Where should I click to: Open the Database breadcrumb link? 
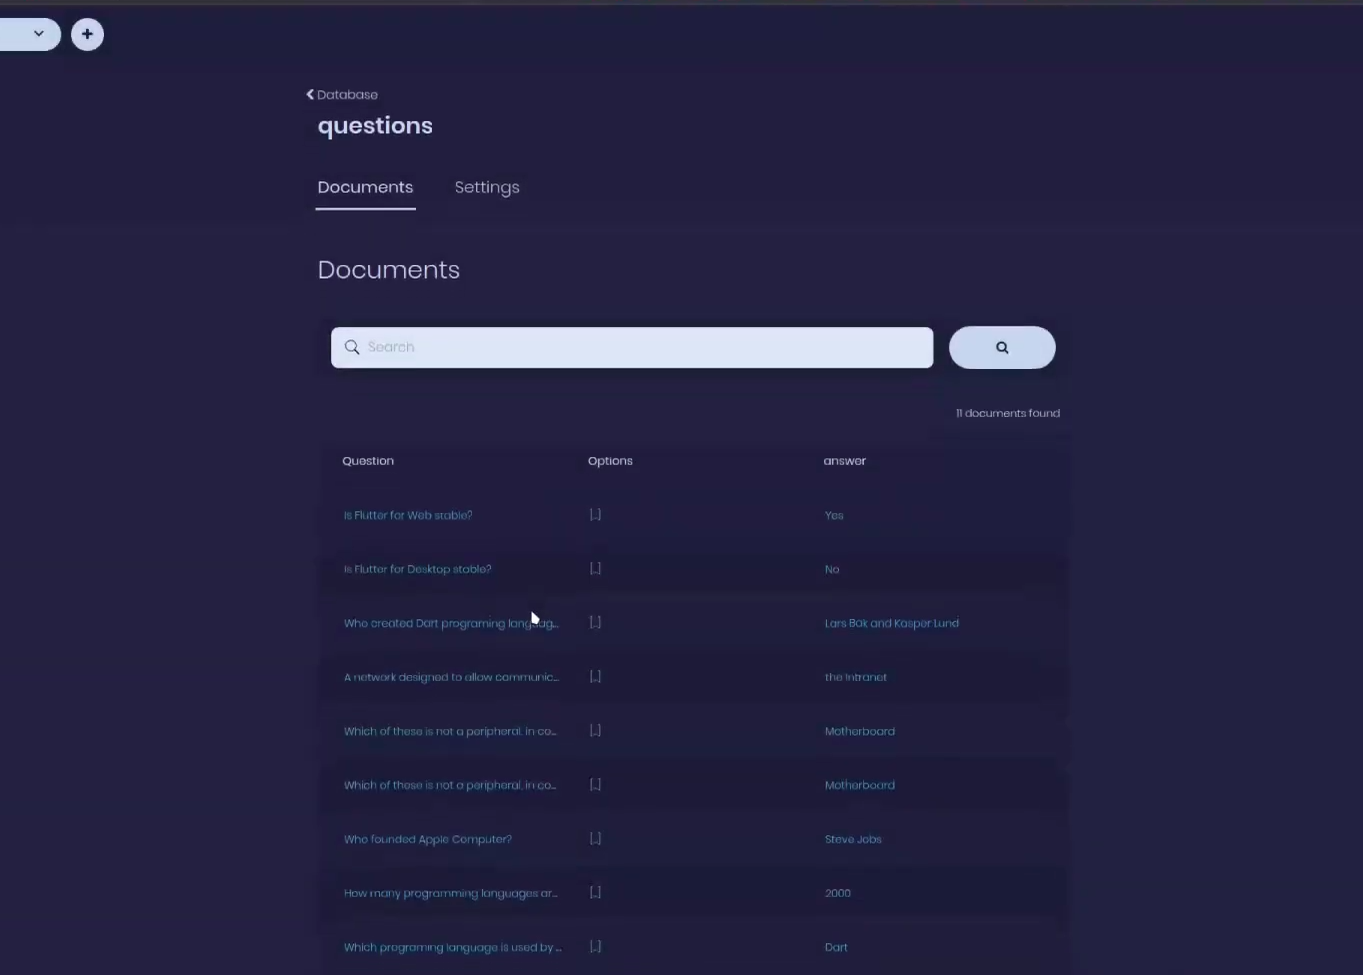click(x=347, y=94)
